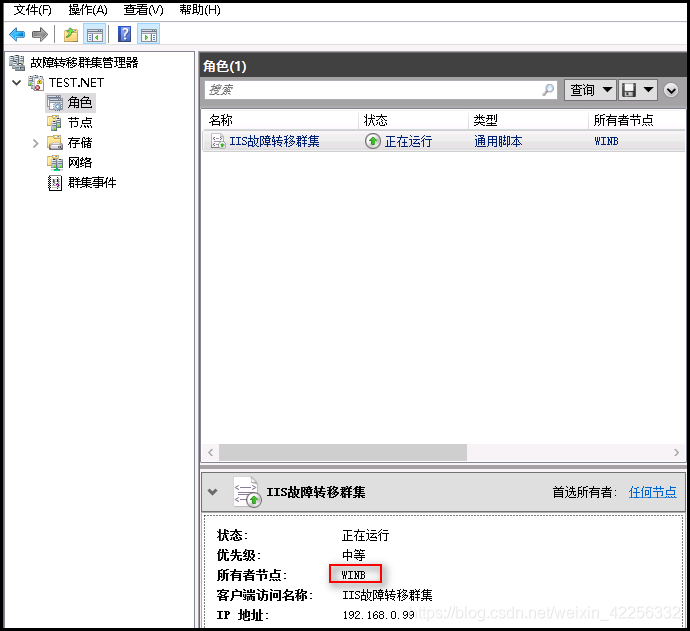Toggle the show/hide action pane icon
The width and height of the screenshot is (690, 631).
[149, 34]
